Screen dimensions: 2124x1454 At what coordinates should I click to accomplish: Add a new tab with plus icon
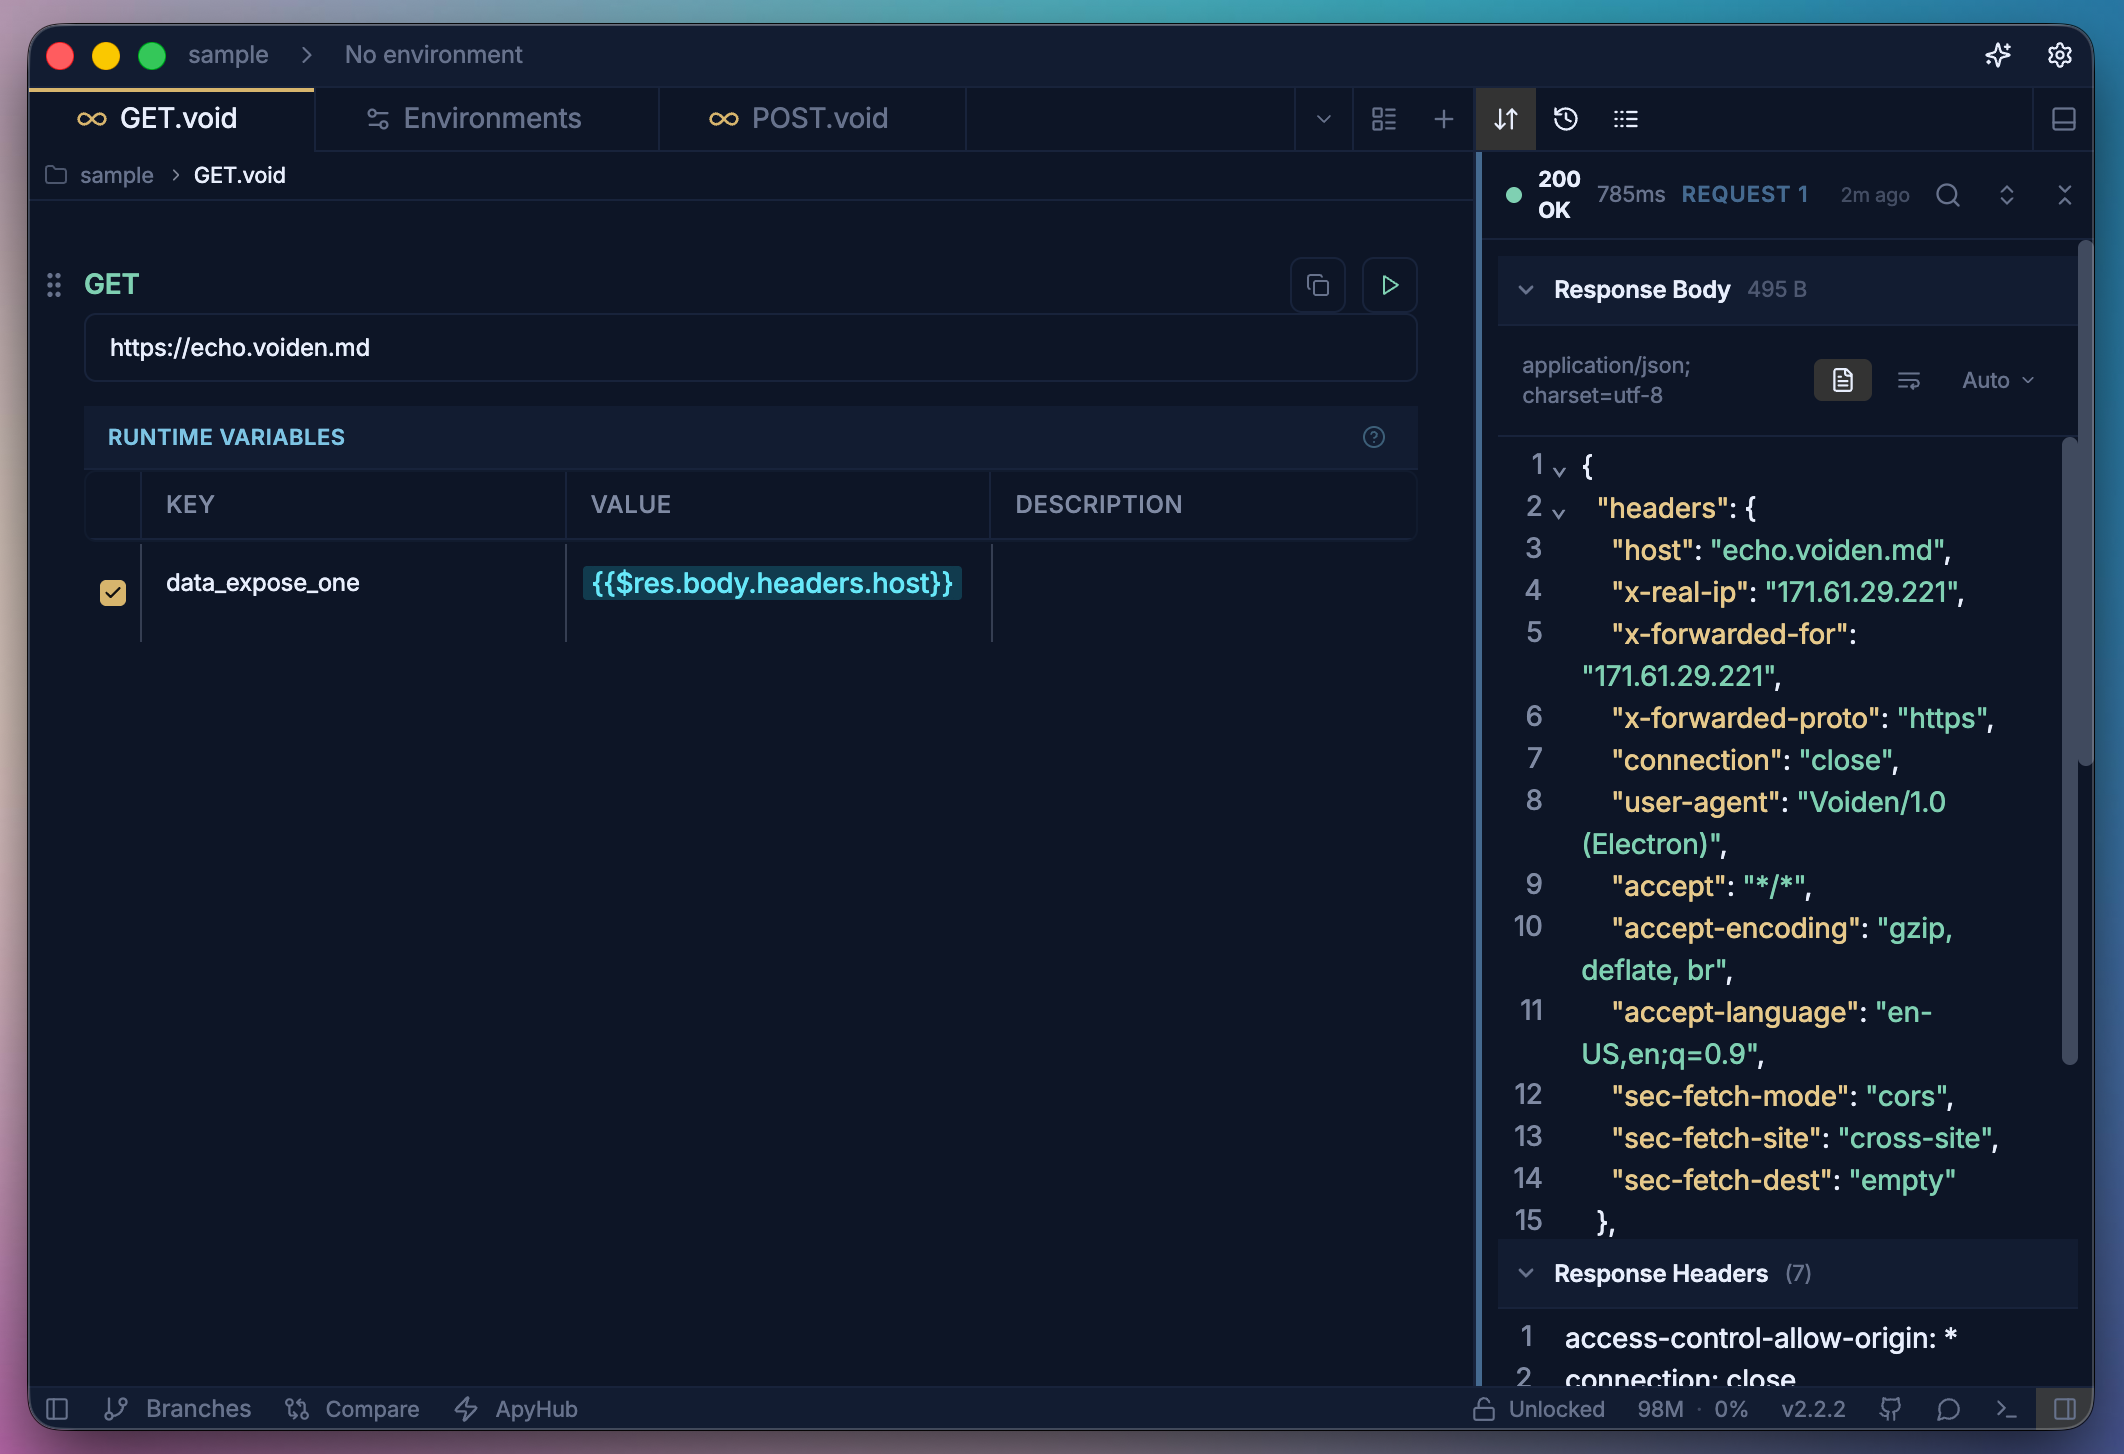1444,119
